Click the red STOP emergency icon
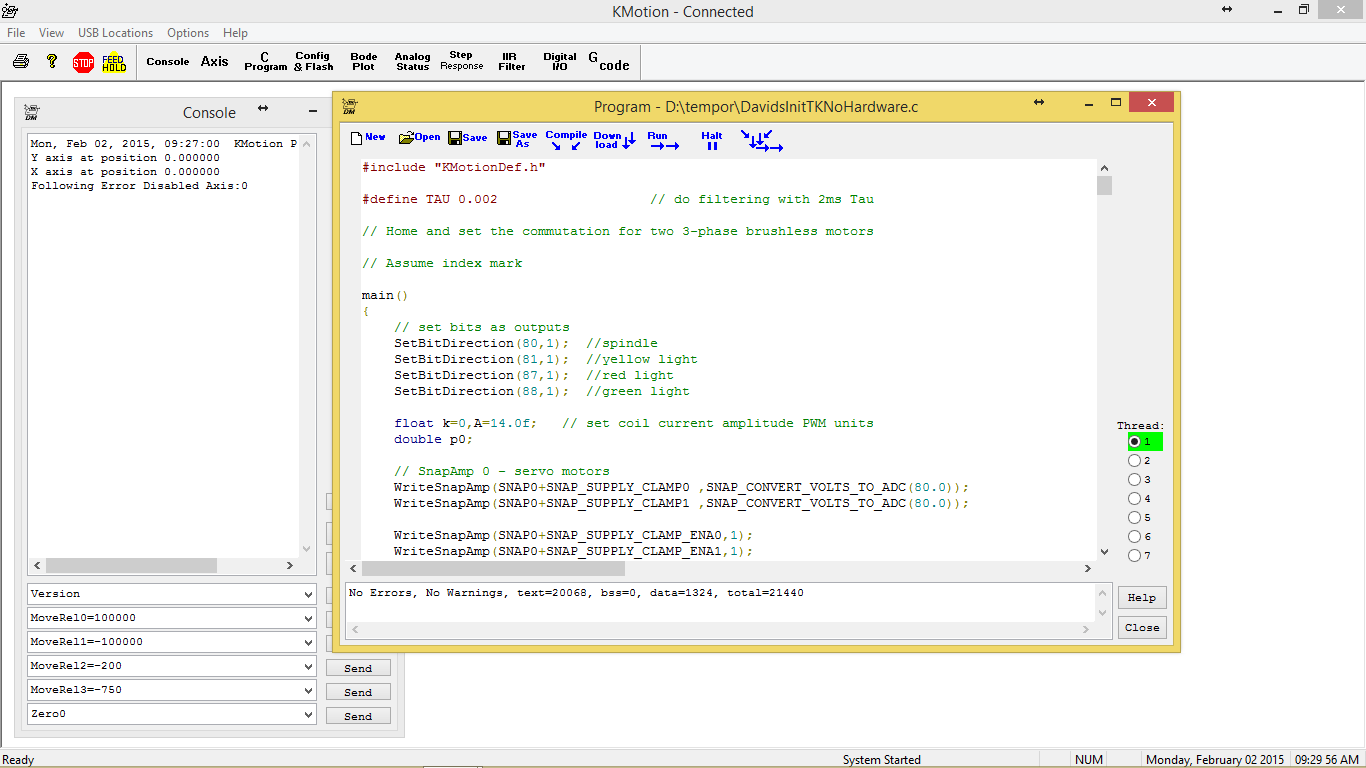 point(83,62)
